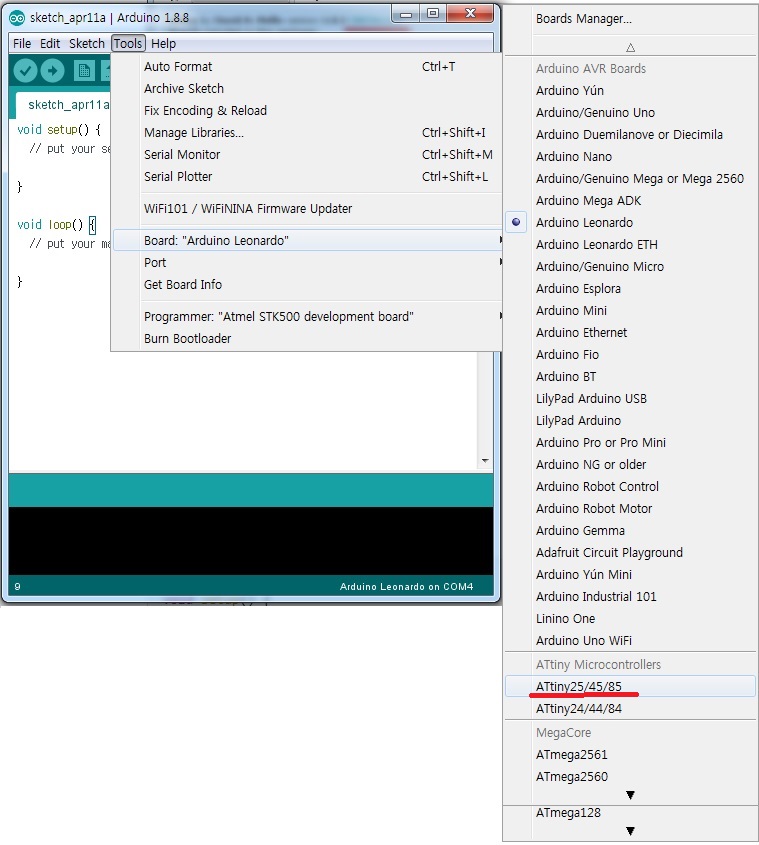The image size is (759, 845).
Task: Select Arduino Esplora board
Action: [x=630, y=289]
